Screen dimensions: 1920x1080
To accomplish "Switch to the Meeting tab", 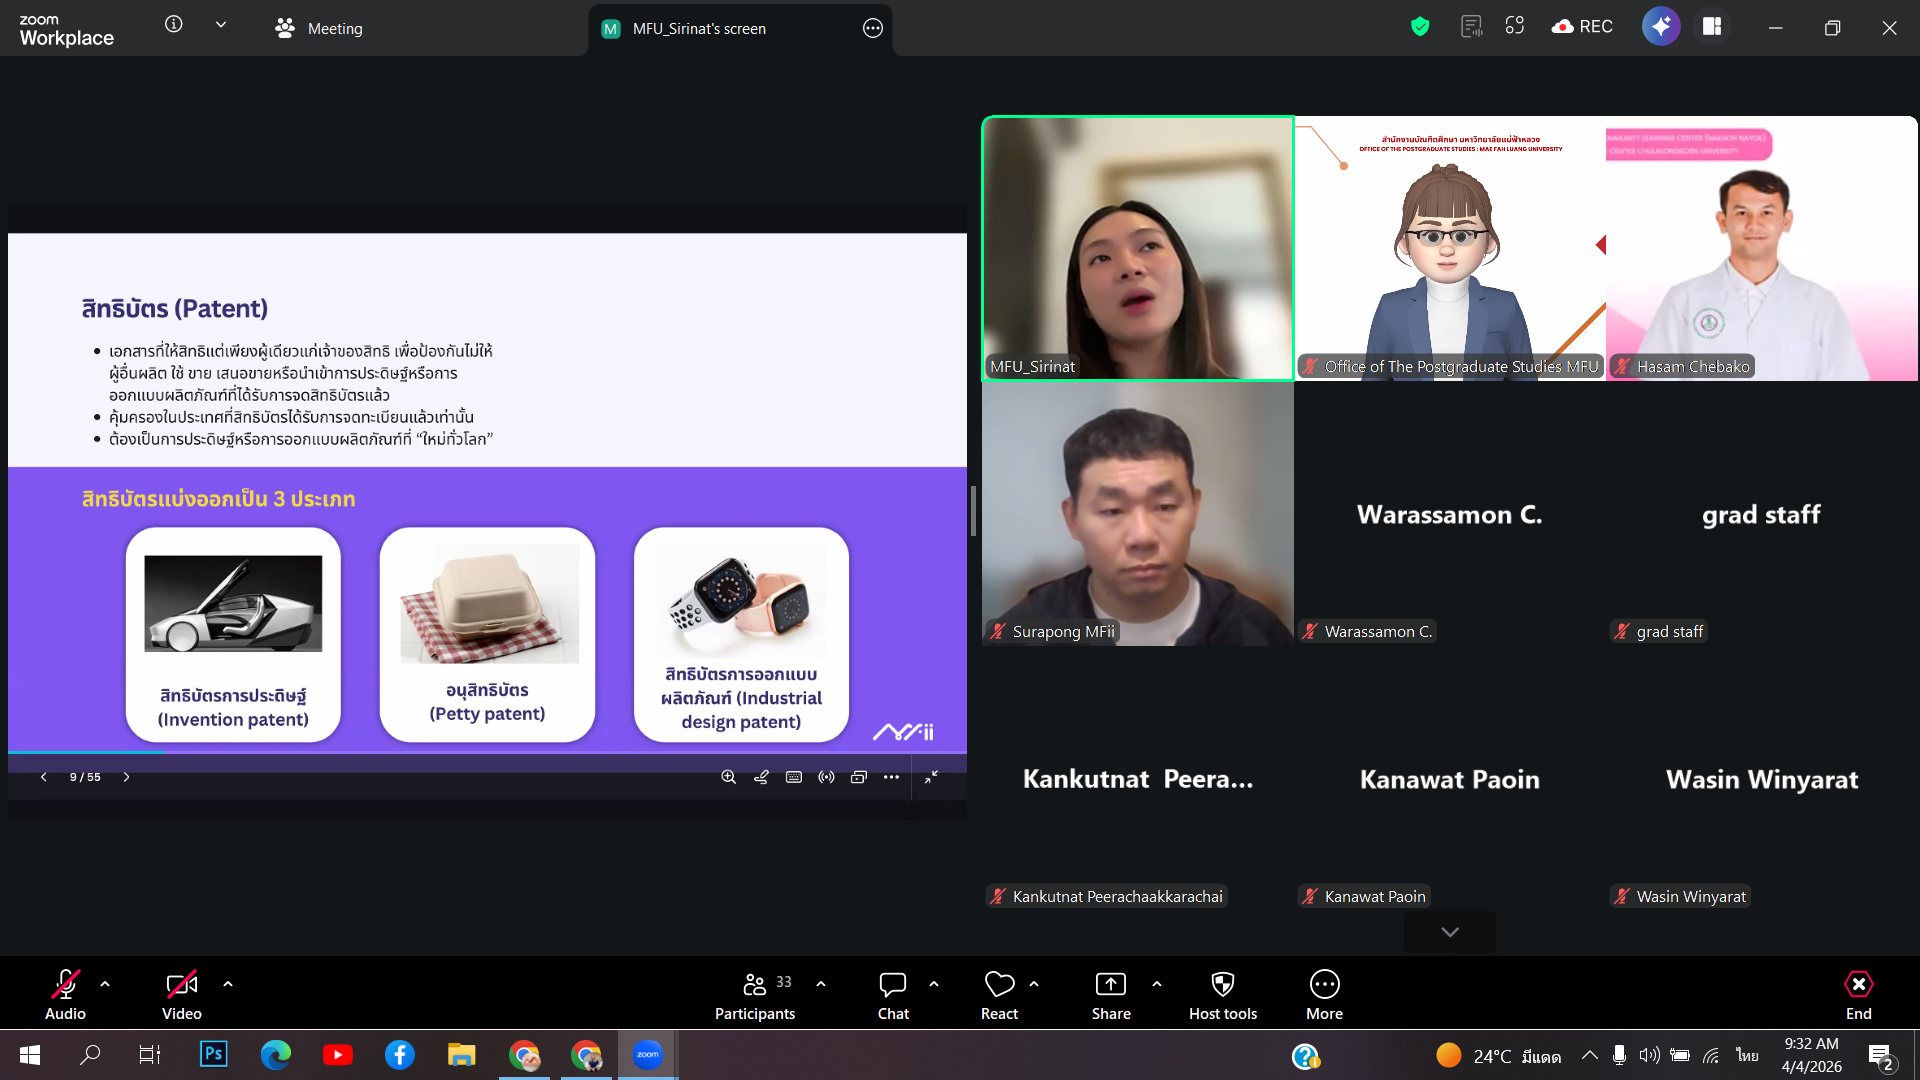I will [320, 28].
